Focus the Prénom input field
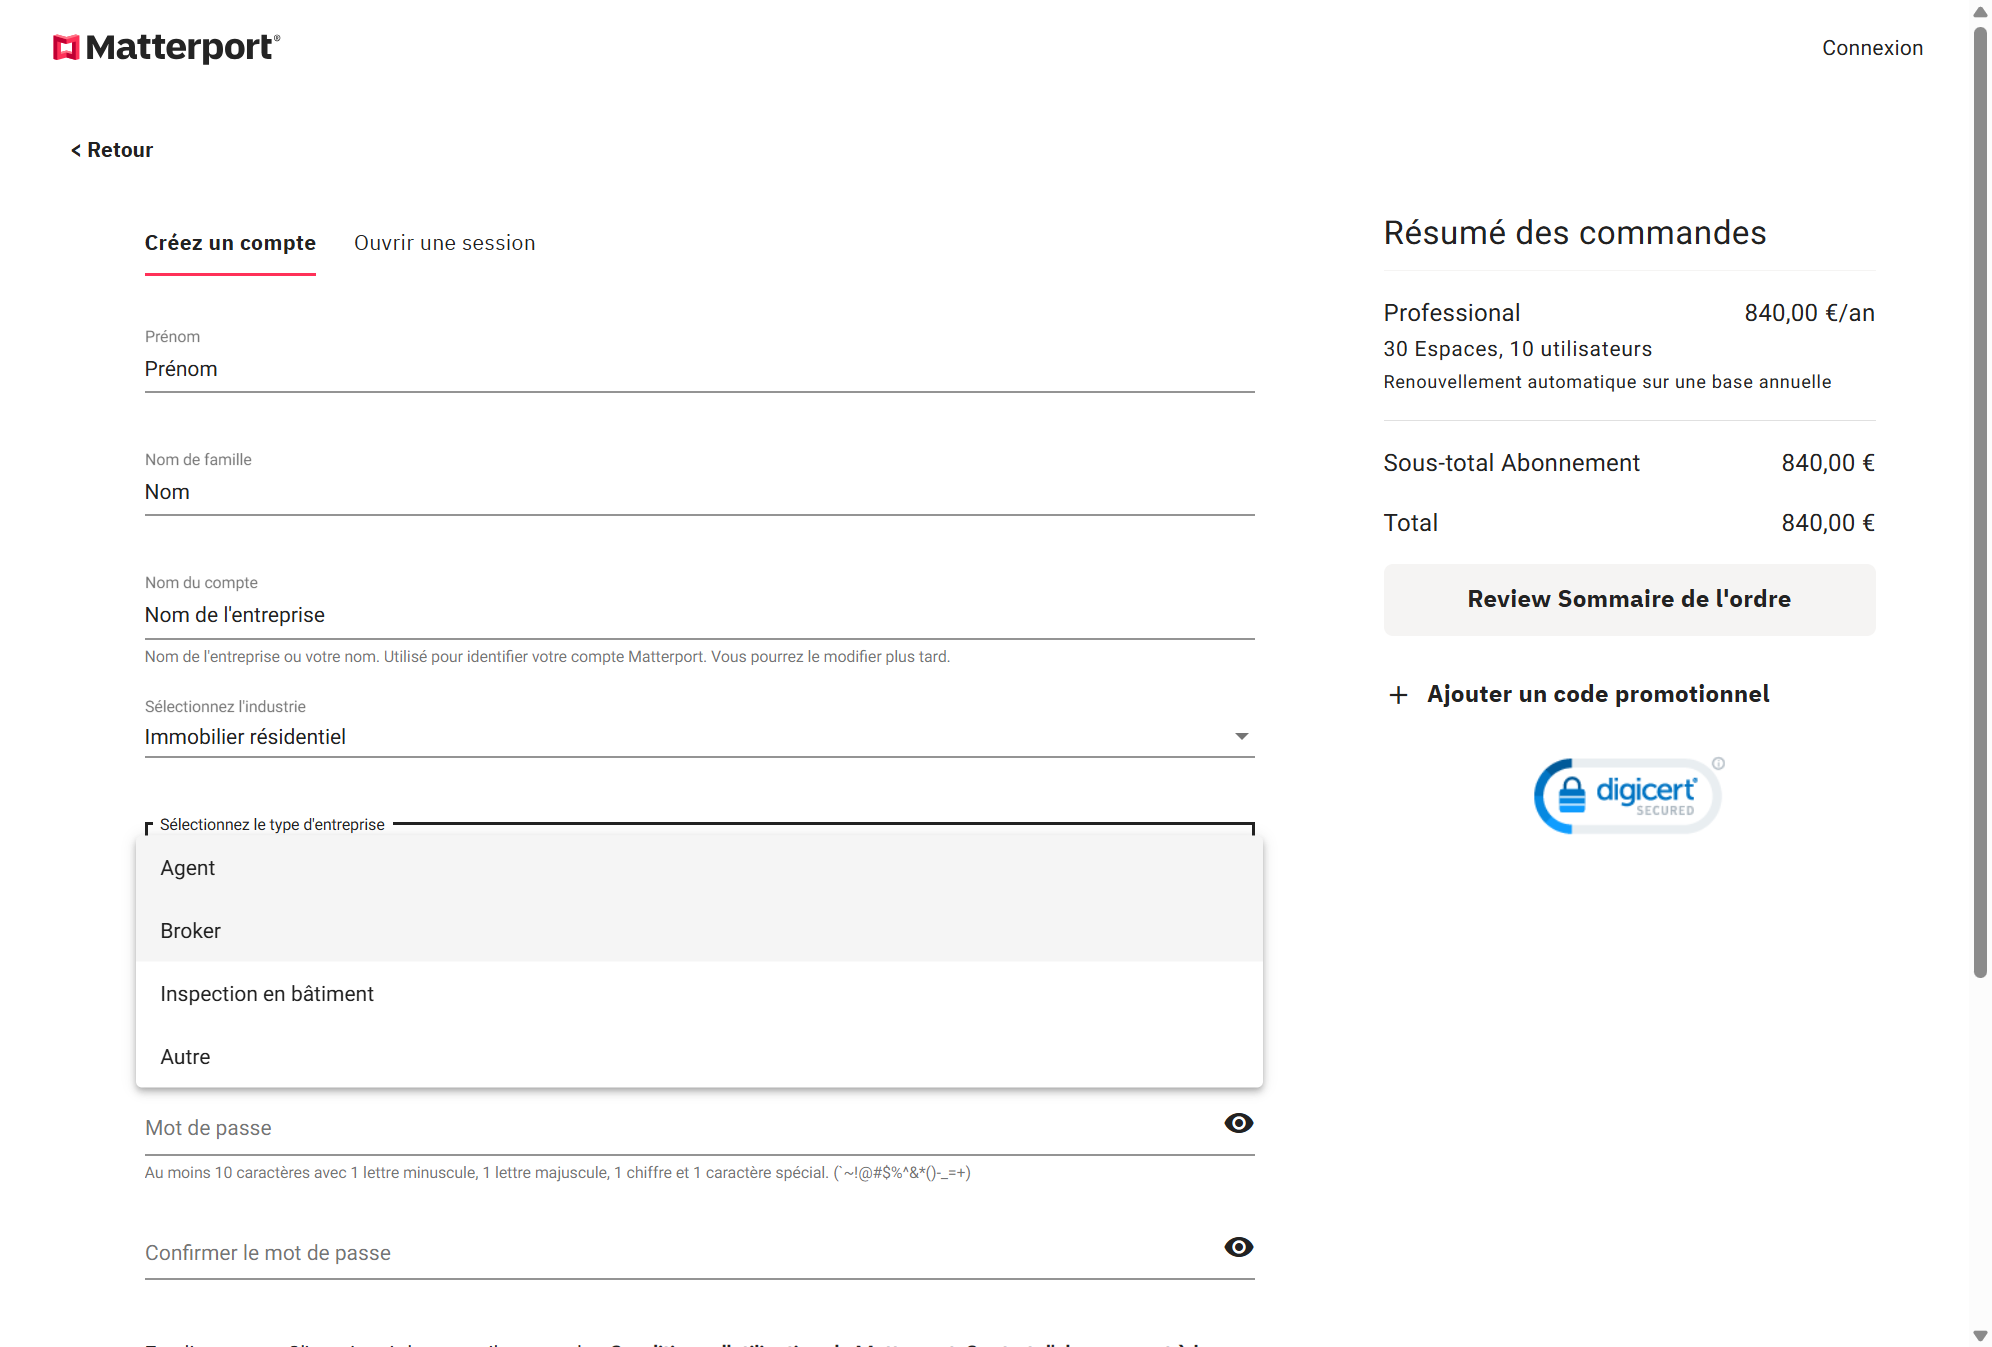Viewport: 1992px width, 1347px height. tap(699, 369)
